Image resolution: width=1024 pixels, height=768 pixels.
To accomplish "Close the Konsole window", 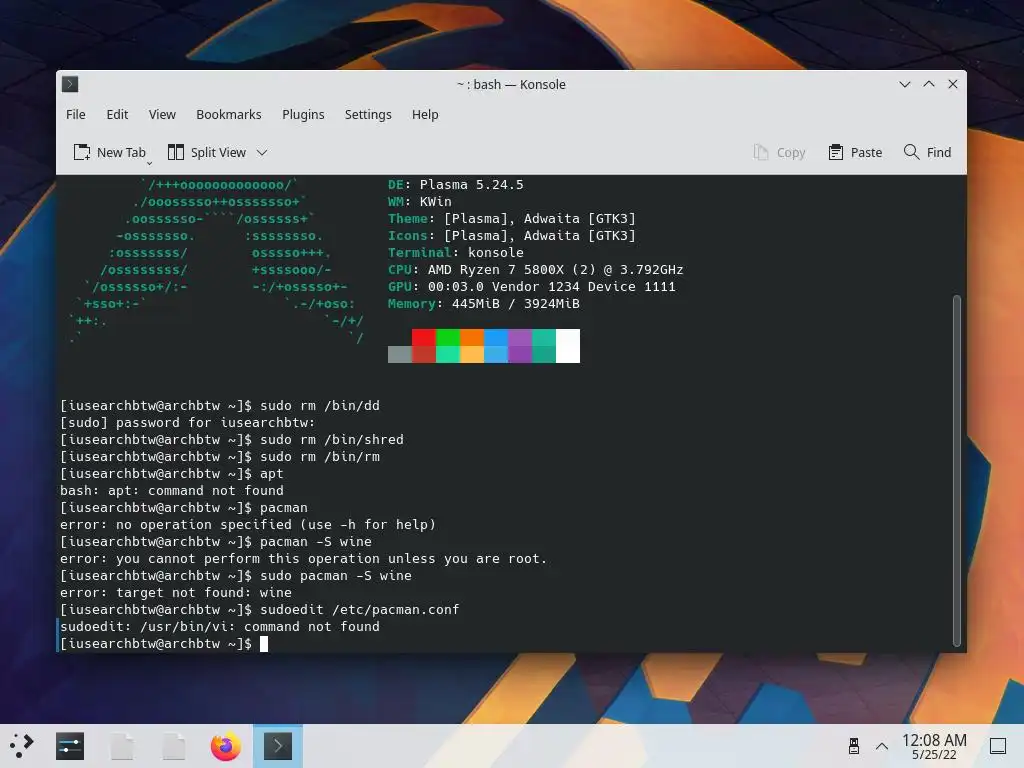I will point(953,84).
